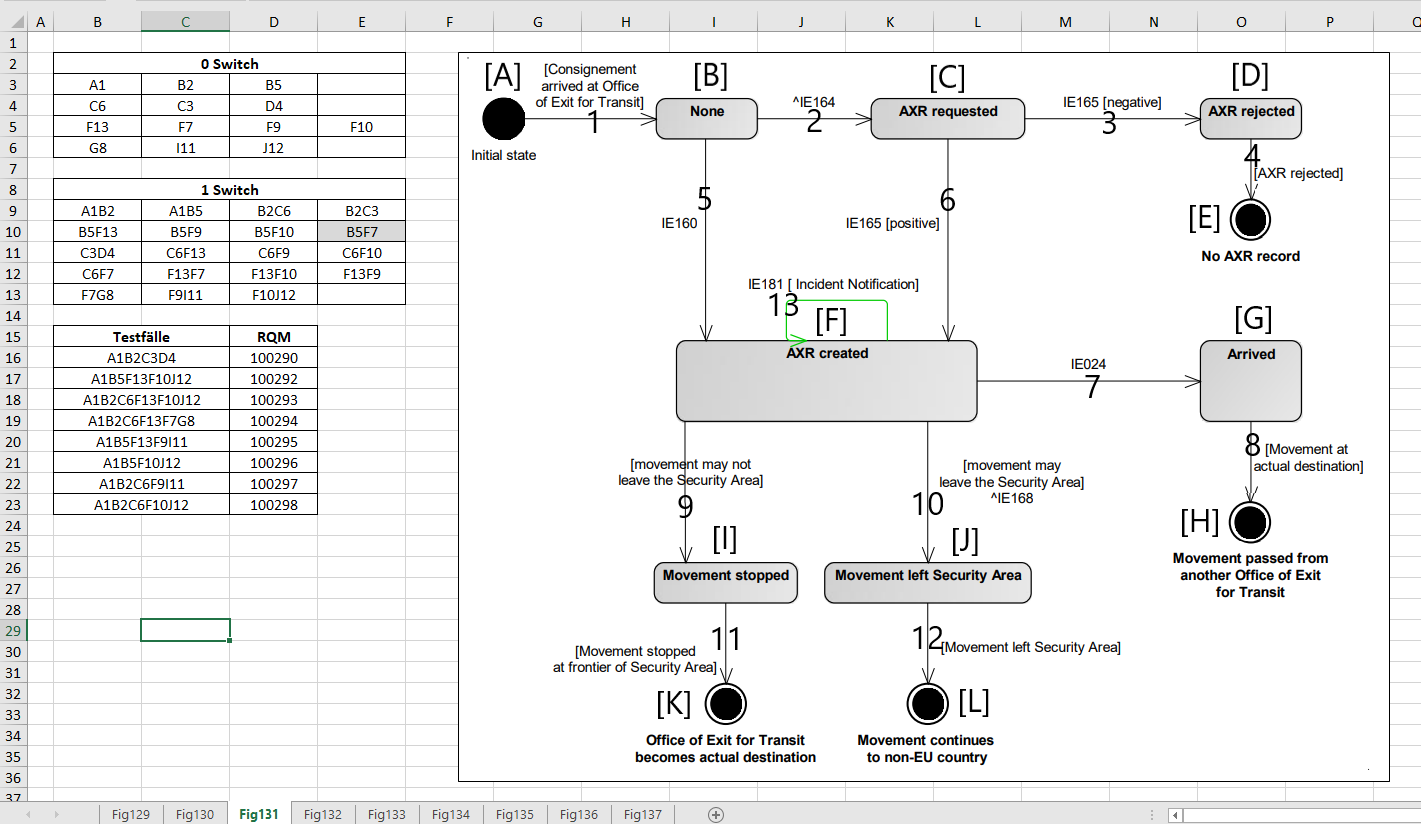Select row 10 header
This screenshot has height=824, width=1421.
(x=12, y=231)
